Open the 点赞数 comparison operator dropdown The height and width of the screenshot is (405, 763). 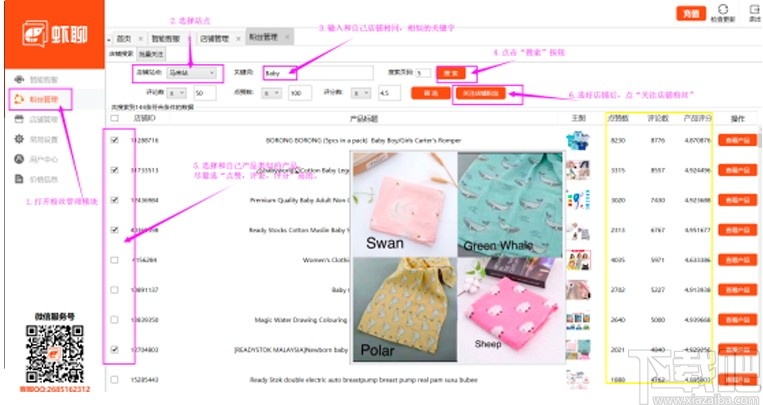point(272,93)
